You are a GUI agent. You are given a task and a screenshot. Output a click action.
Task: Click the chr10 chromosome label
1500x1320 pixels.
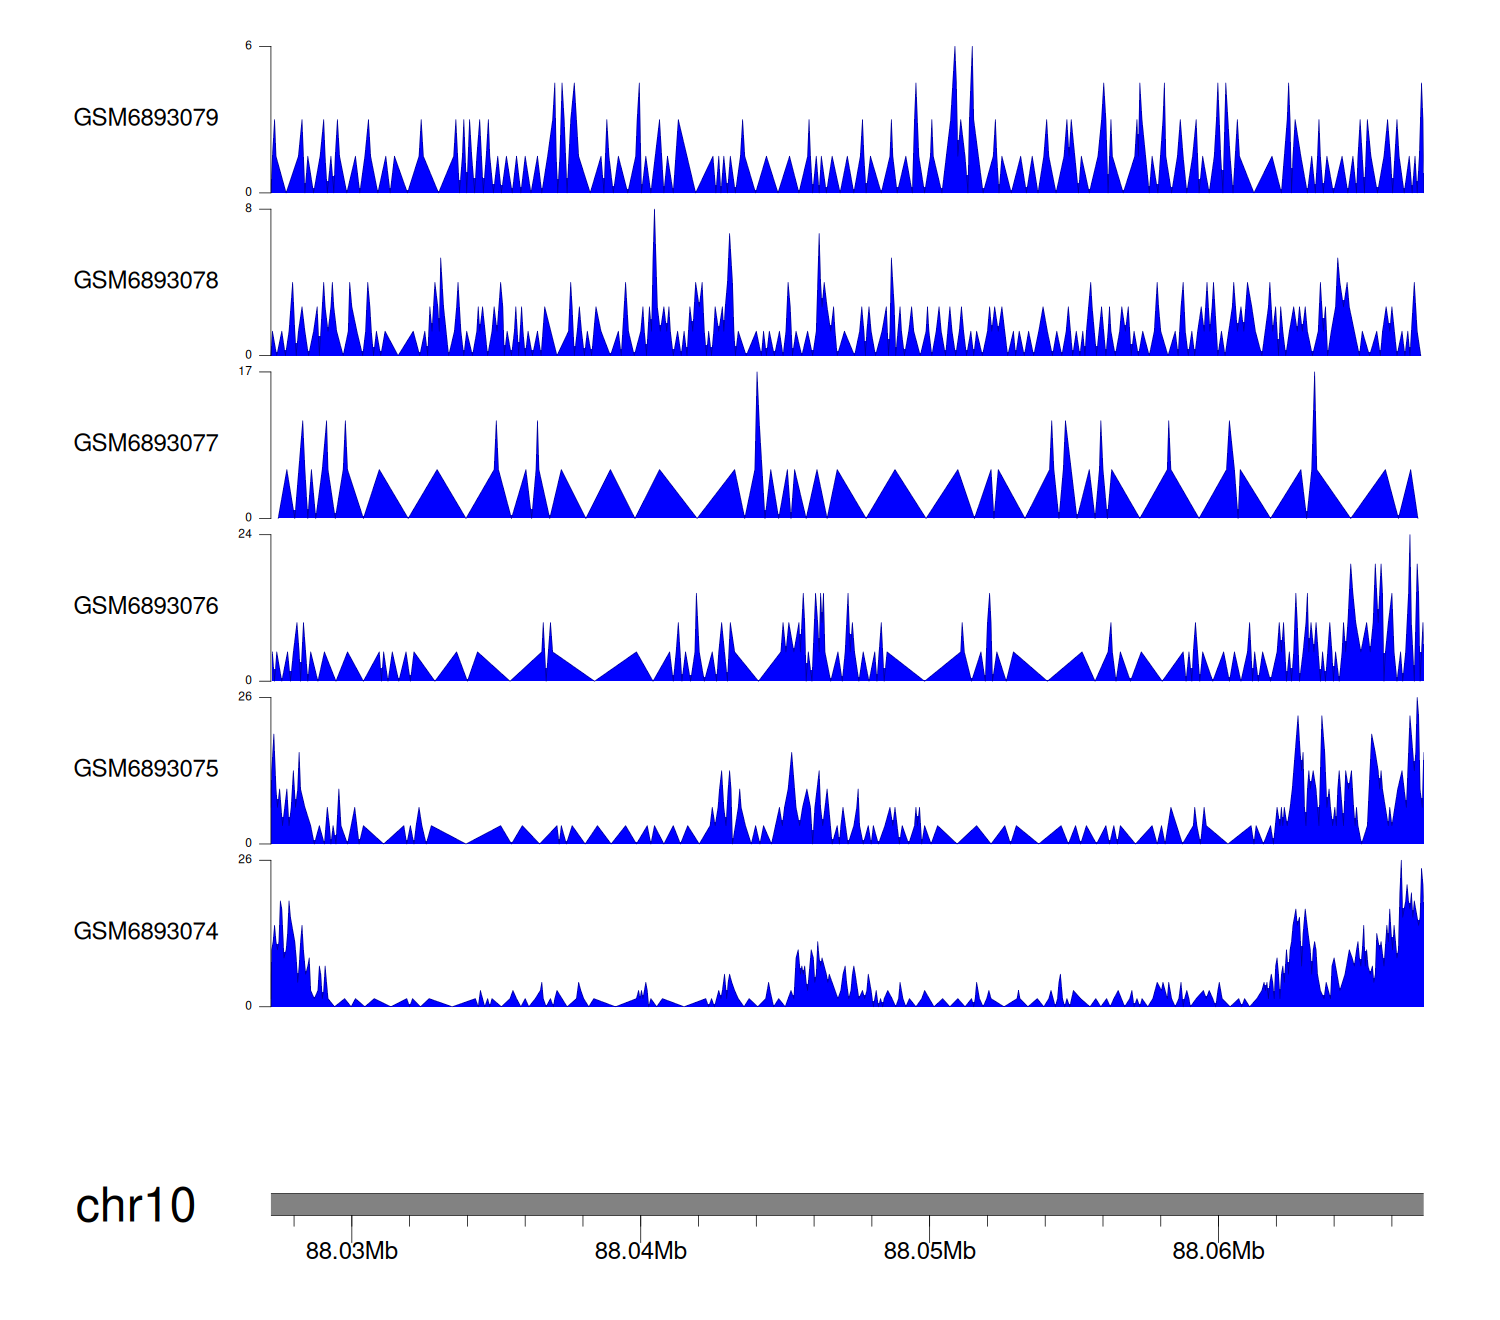coord(135,1206)
